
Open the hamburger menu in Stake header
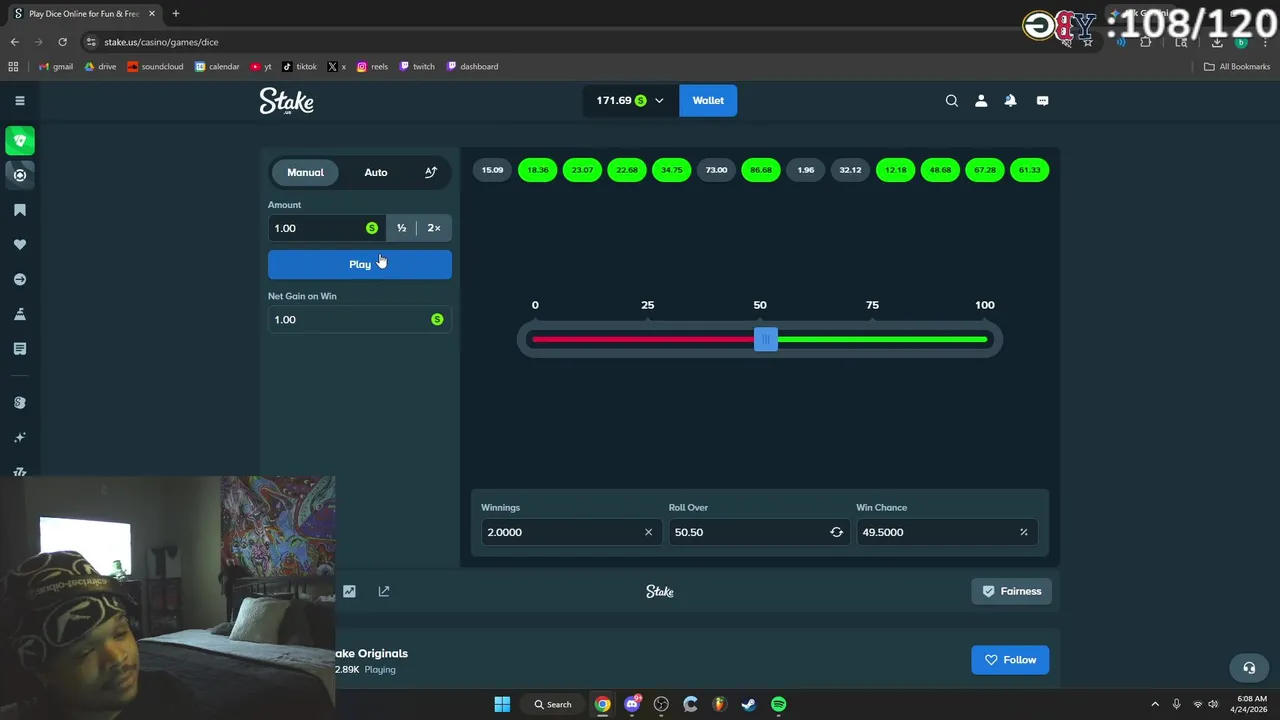tap(19, 100)
